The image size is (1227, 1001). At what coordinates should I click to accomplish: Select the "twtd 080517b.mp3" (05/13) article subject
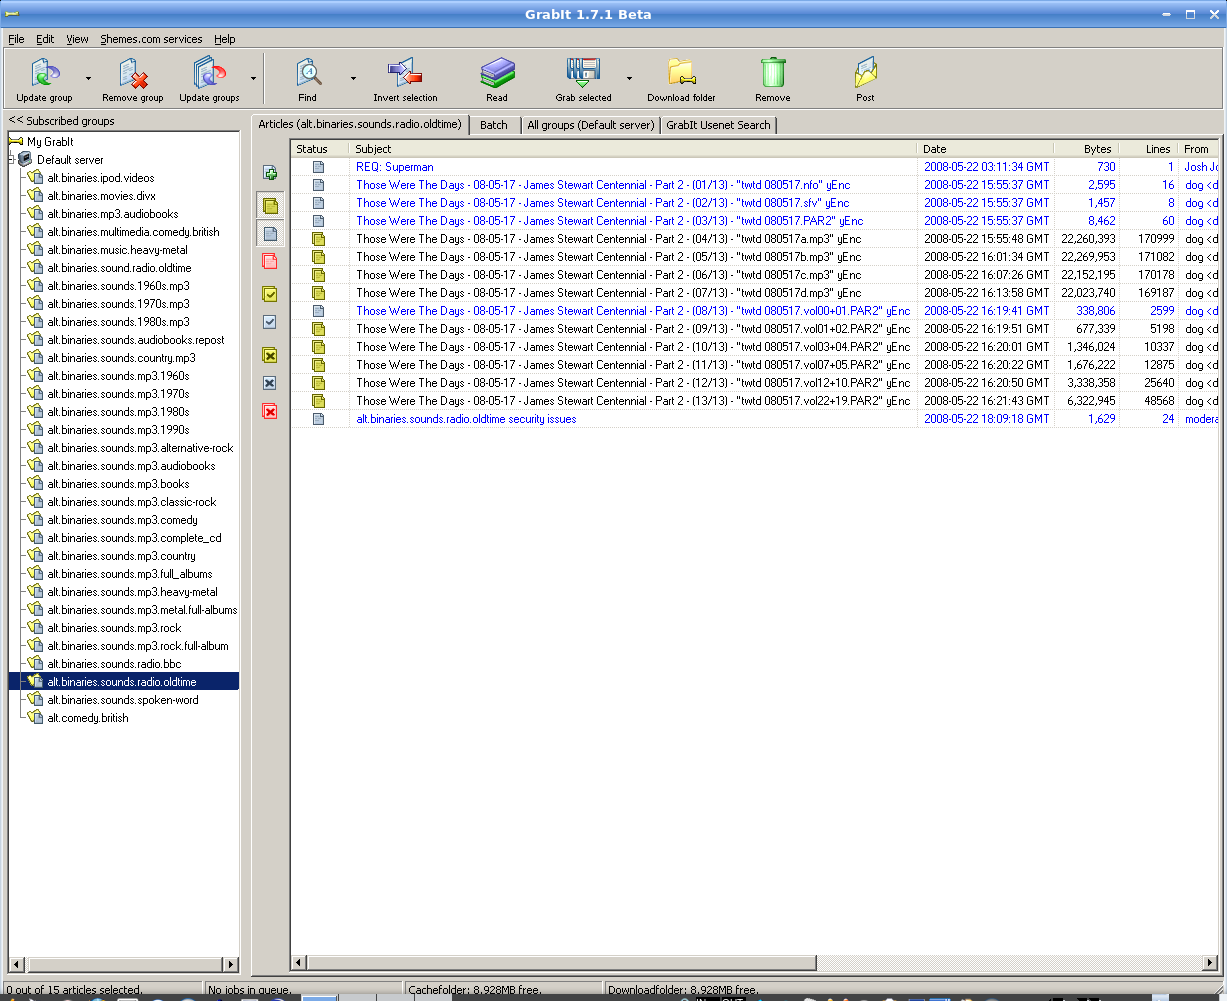click(x=609, y=257)
